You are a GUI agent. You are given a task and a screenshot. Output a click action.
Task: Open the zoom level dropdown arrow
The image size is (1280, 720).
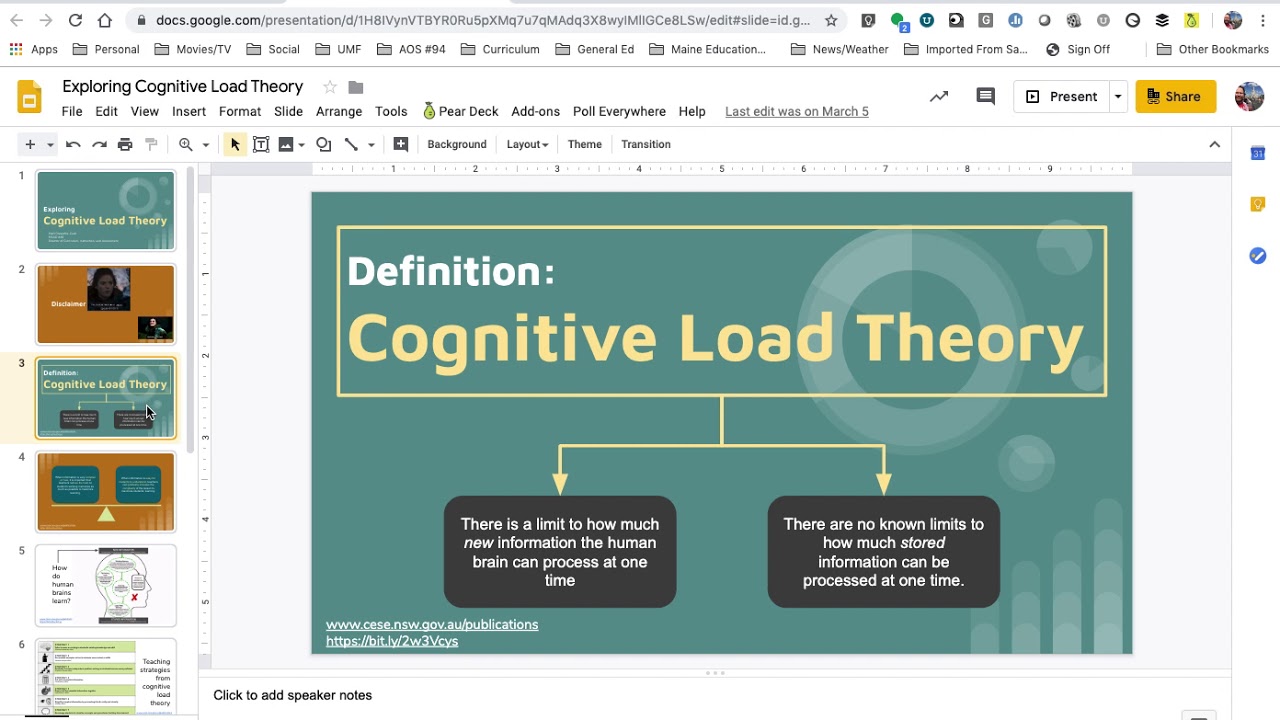click(x=206, y=144)
